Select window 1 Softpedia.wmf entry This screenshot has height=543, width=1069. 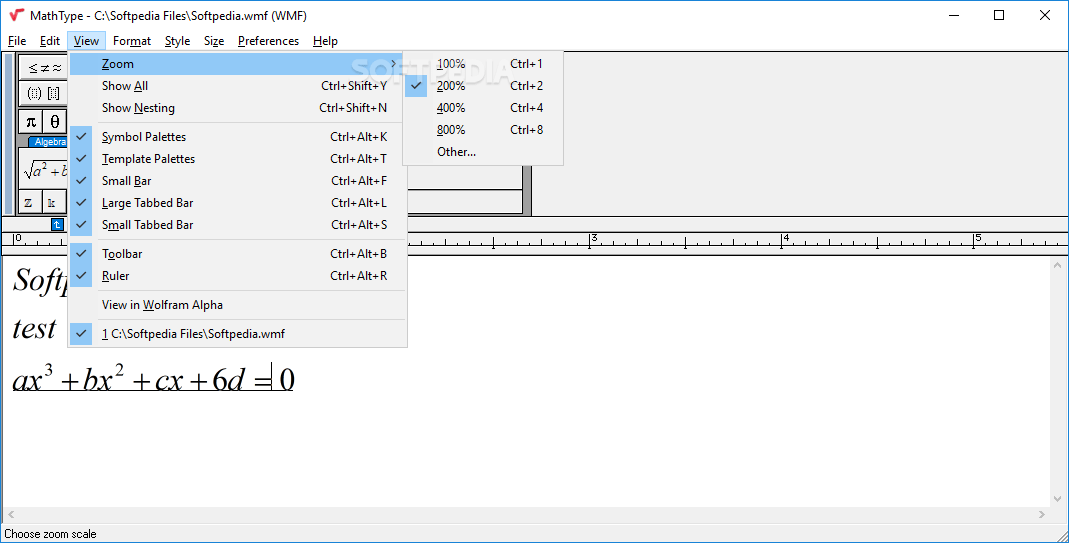[x=239, y=334]
